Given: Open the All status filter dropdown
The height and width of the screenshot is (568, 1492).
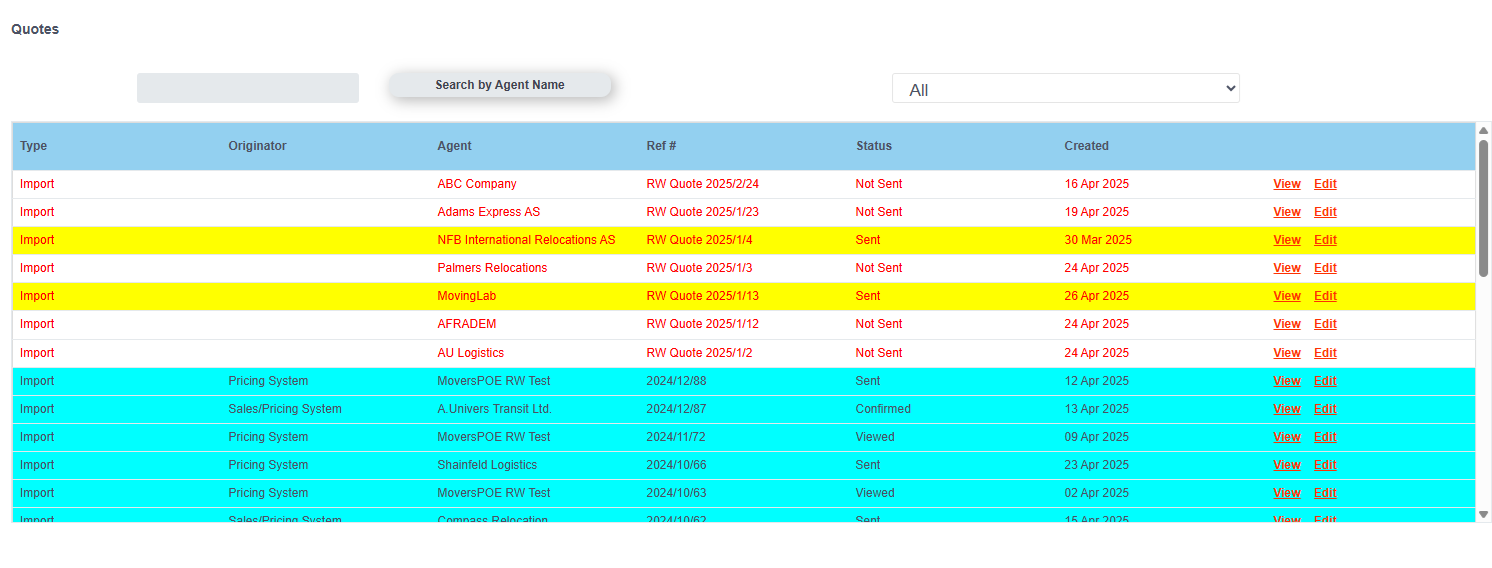Looking at the screenshot, I should pyautogui.click(x=1066, y=89).
